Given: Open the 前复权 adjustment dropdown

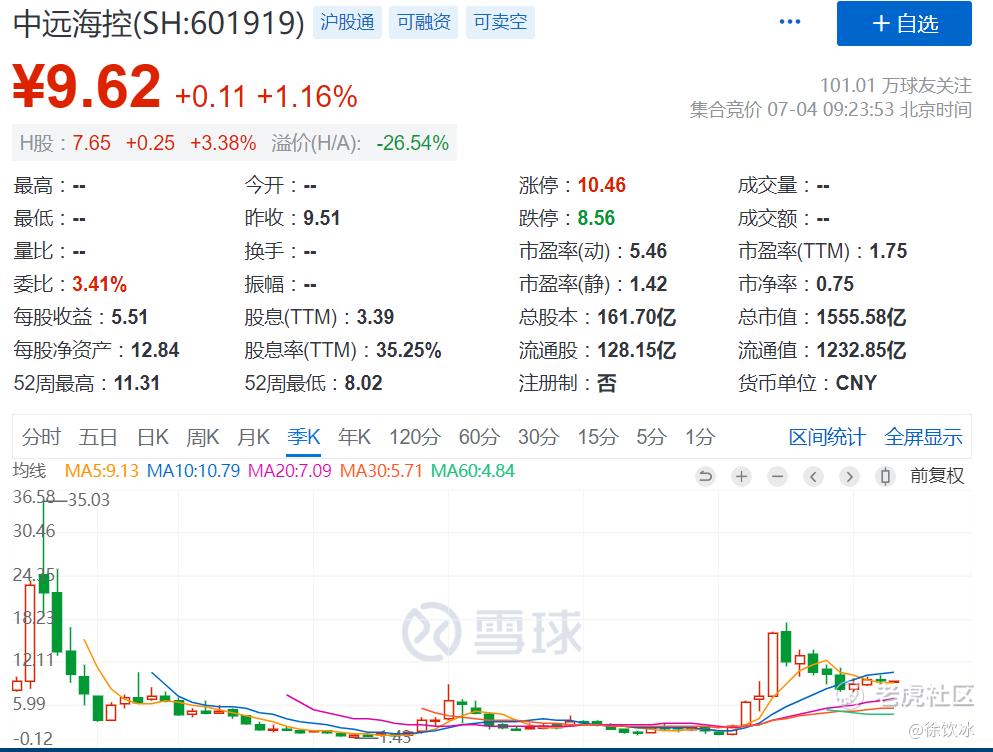Looking at the screenshot, I should point(937,476).
